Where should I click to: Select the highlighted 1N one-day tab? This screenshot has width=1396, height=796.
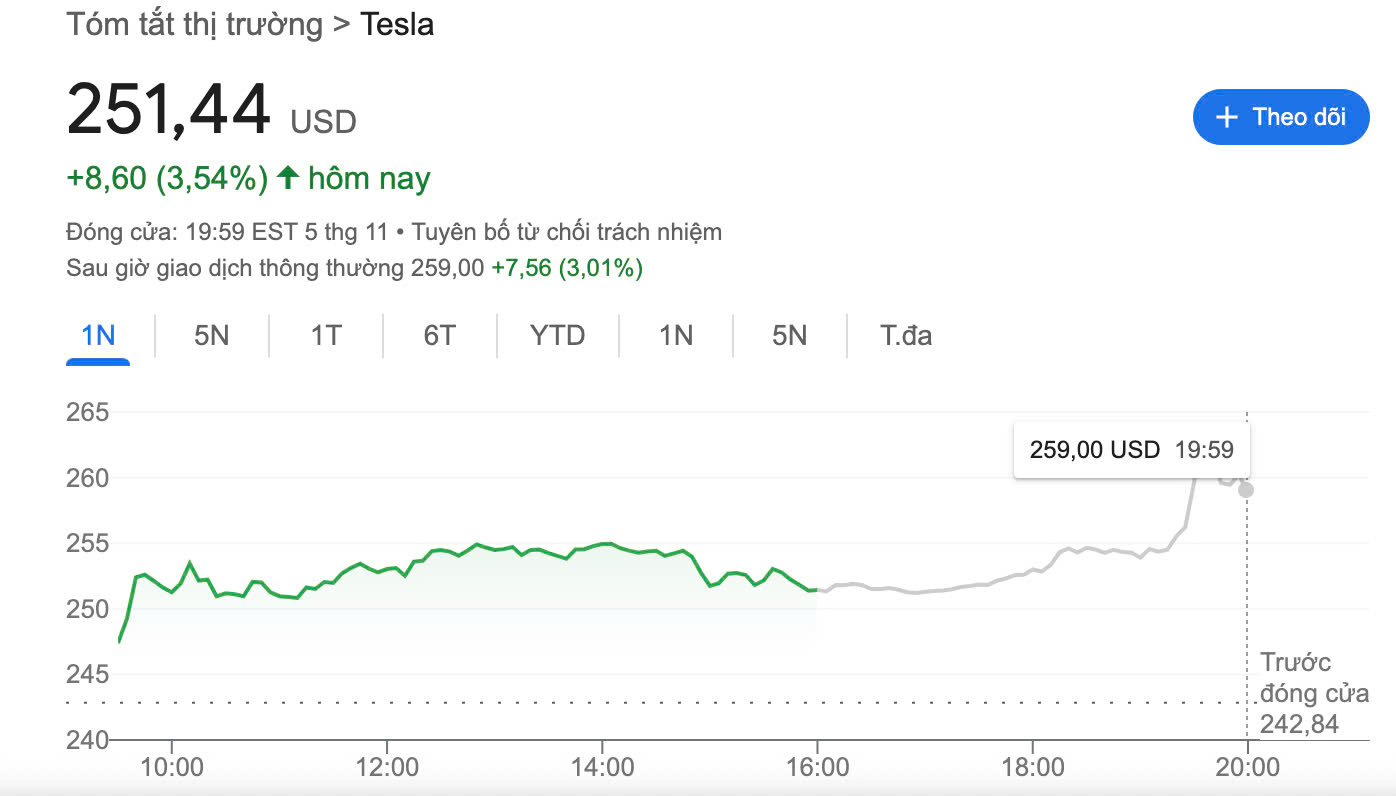pos(98,335)
